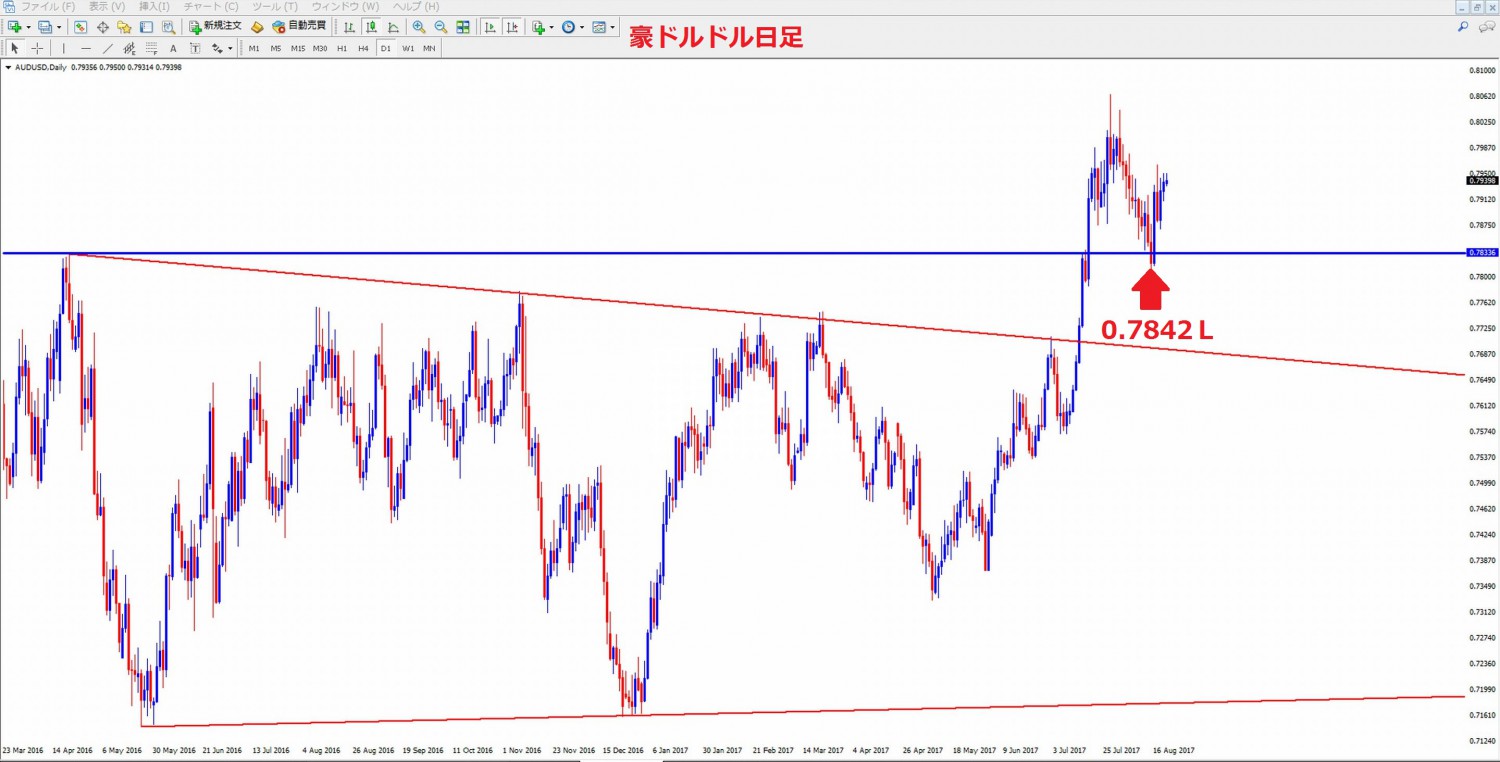Open the MetaEditor book icon
The image size is (1500, 762).
click(257, 27)
